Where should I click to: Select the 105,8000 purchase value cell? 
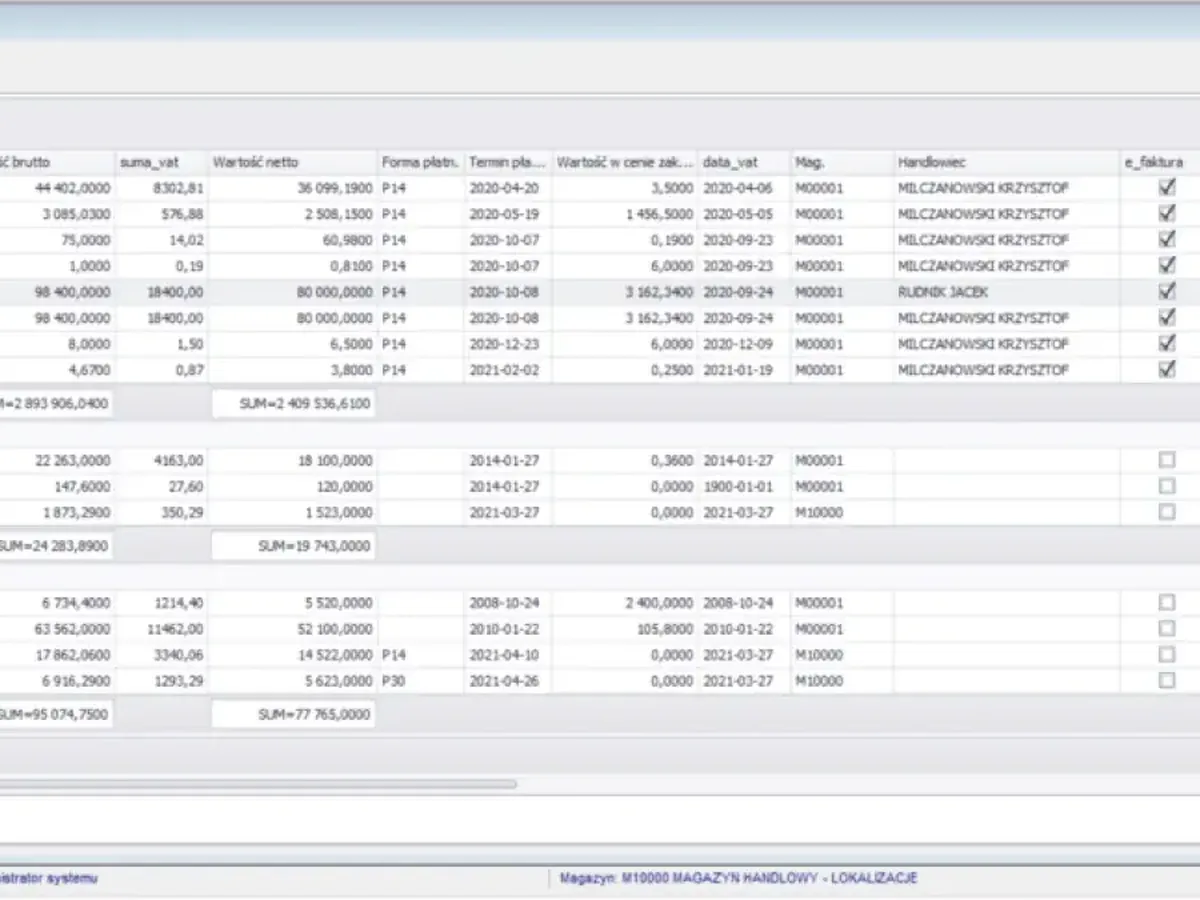[626, 629]
